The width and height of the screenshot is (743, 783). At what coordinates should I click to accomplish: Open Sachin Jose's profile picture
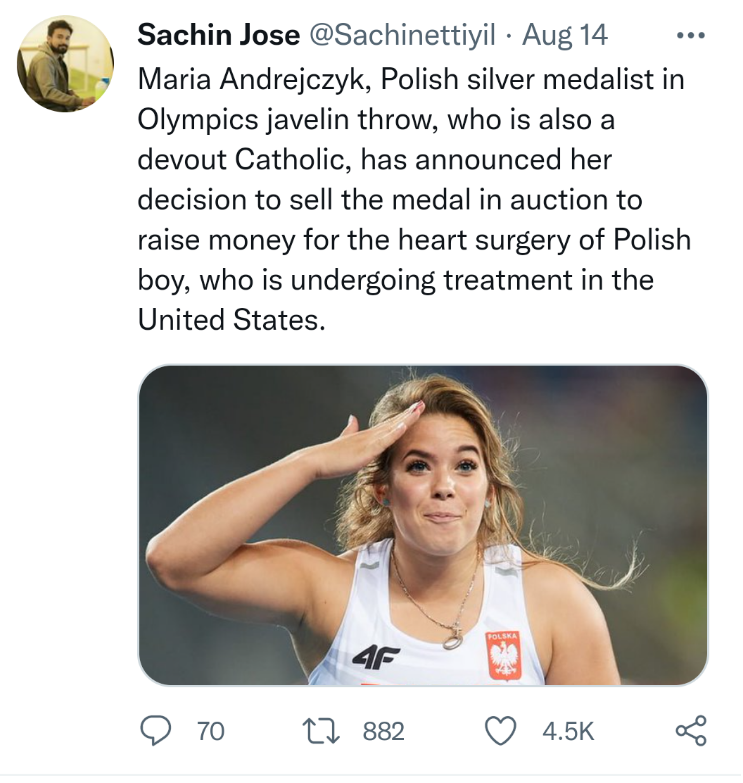click(x=65, y=63)
